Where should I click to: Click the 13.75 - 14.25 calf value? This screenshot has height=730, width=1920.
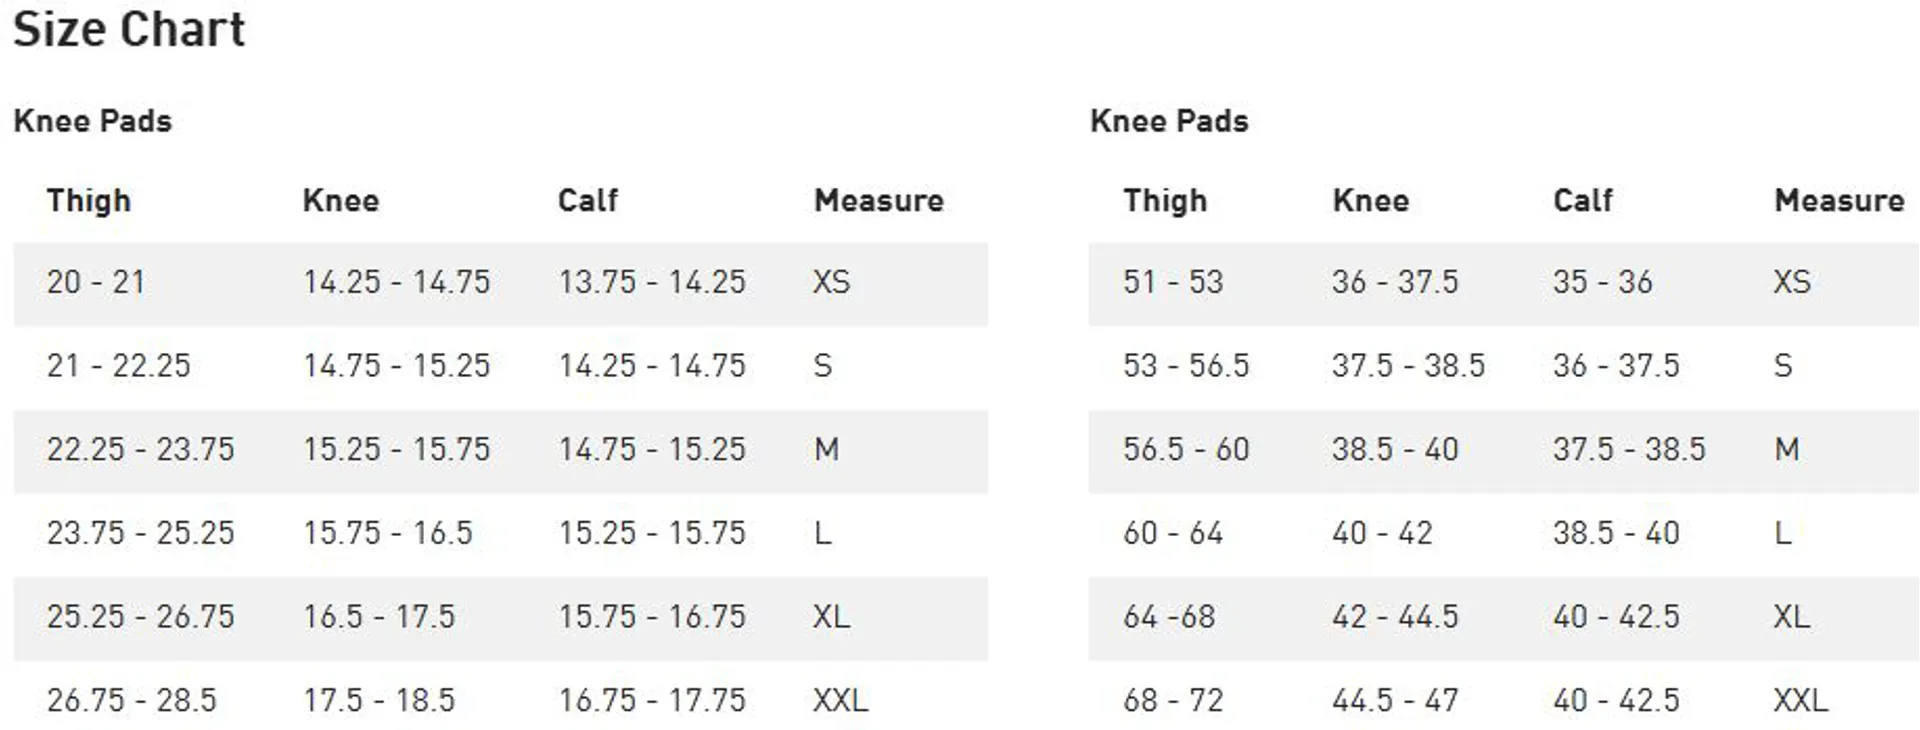pyautogui.click(x=652, y=282)
